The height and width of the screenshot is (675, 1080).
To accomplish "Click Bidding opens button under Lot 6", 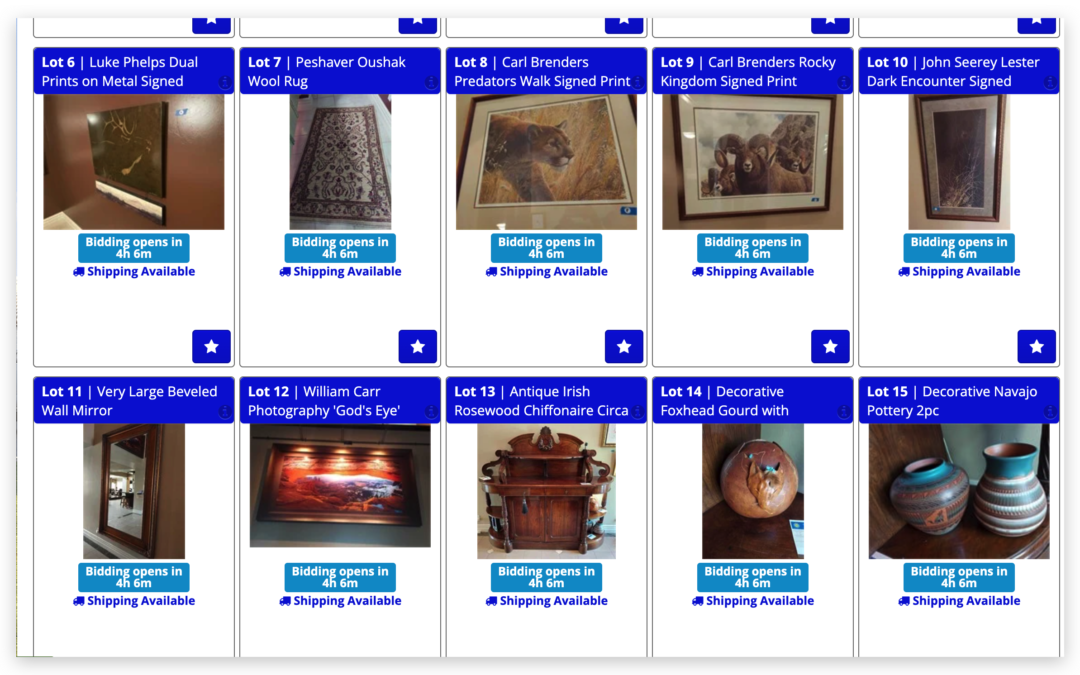I will tap(134, 248).
